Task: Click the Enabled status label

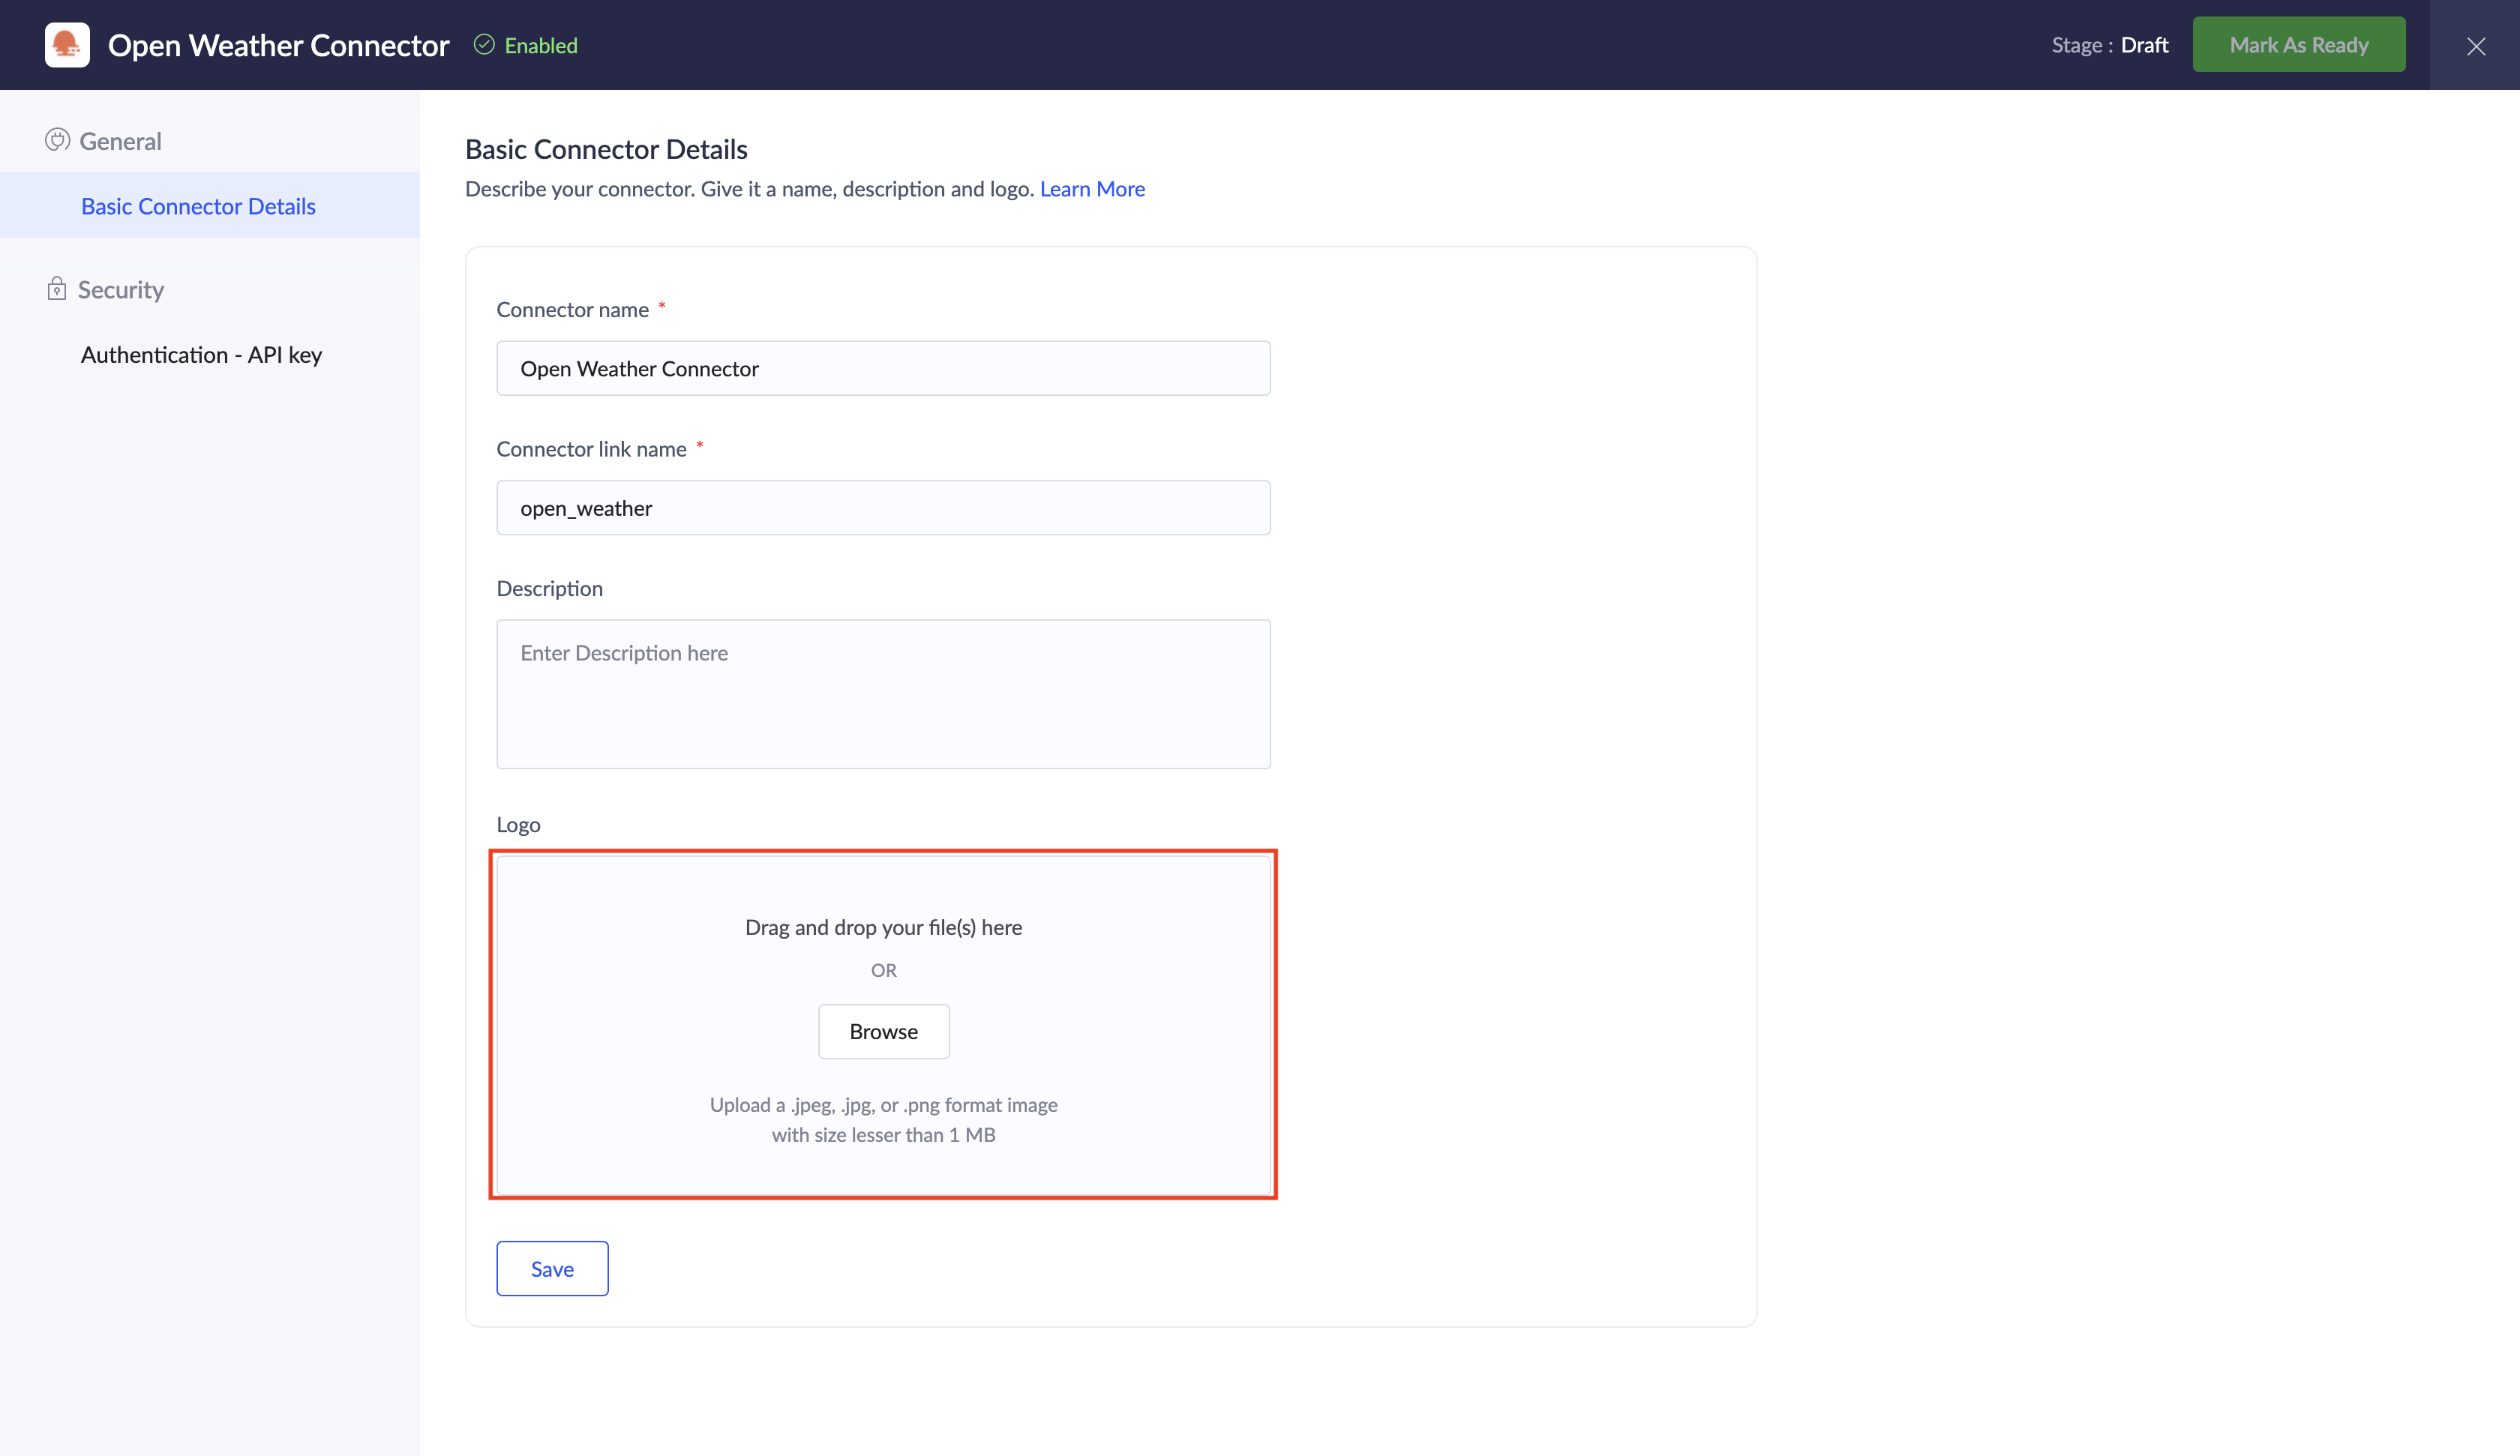Action: [x=541, y=46]
